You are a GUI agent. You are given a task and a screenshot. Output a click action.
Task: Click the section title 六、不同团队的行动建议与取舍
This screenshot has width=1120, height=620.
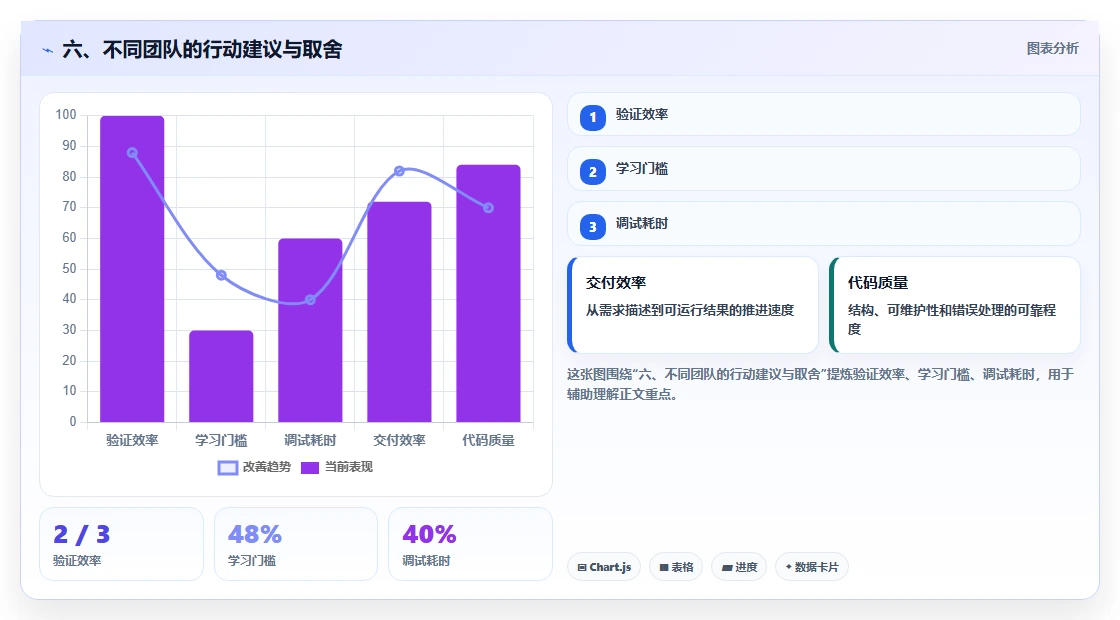[202, 49]
